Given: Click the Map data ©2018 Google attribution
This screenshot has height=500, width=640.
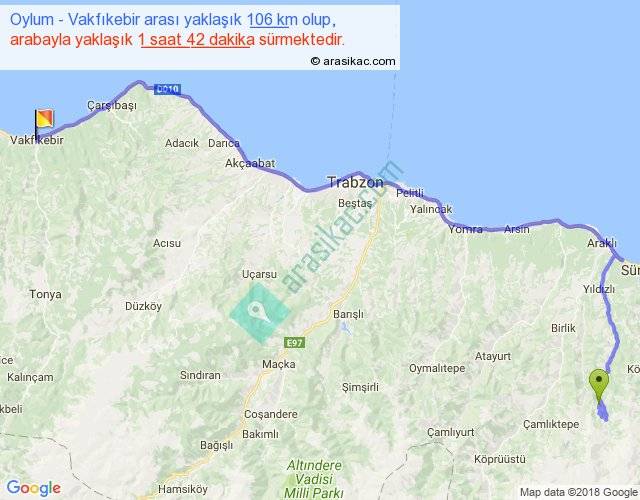Looking at the screenshot, I should pyautogui.click(x=575, y=491).
